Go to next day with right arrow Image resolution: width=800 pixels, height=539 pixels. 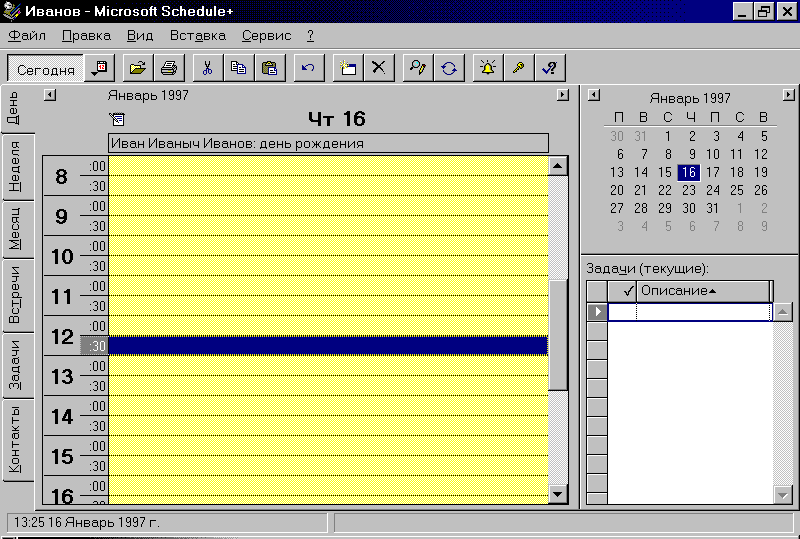click(562, 95)
